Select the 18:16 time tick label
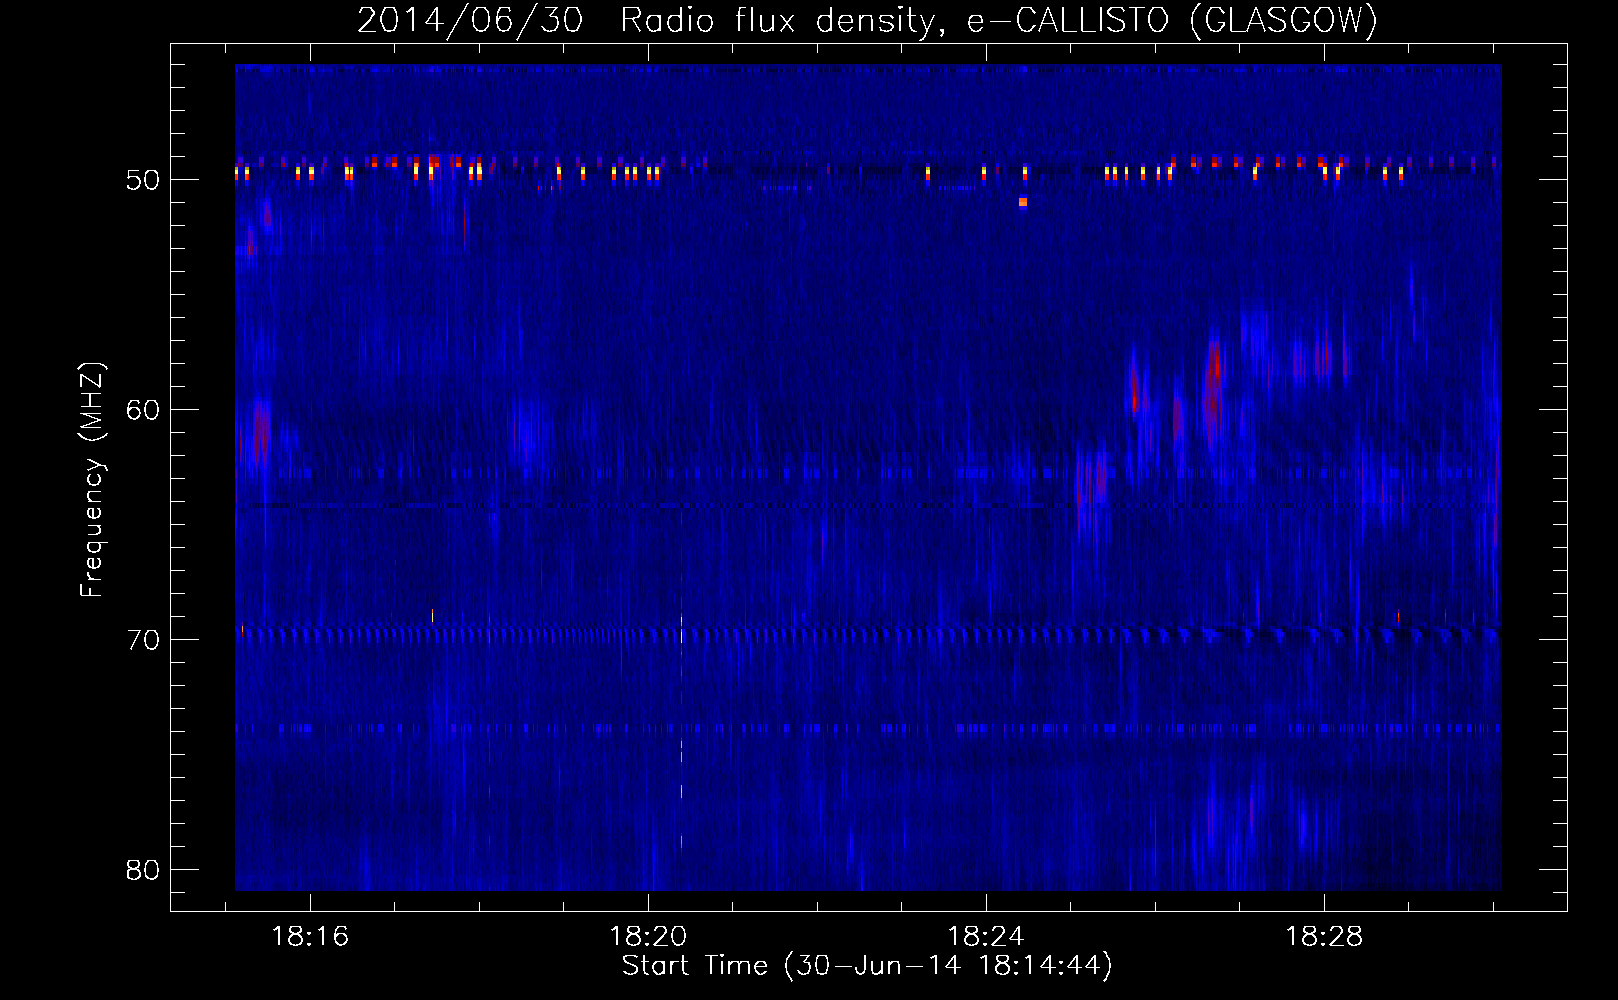Image resolution: width=1618 pixels, height=1000 pixels. 310,937
